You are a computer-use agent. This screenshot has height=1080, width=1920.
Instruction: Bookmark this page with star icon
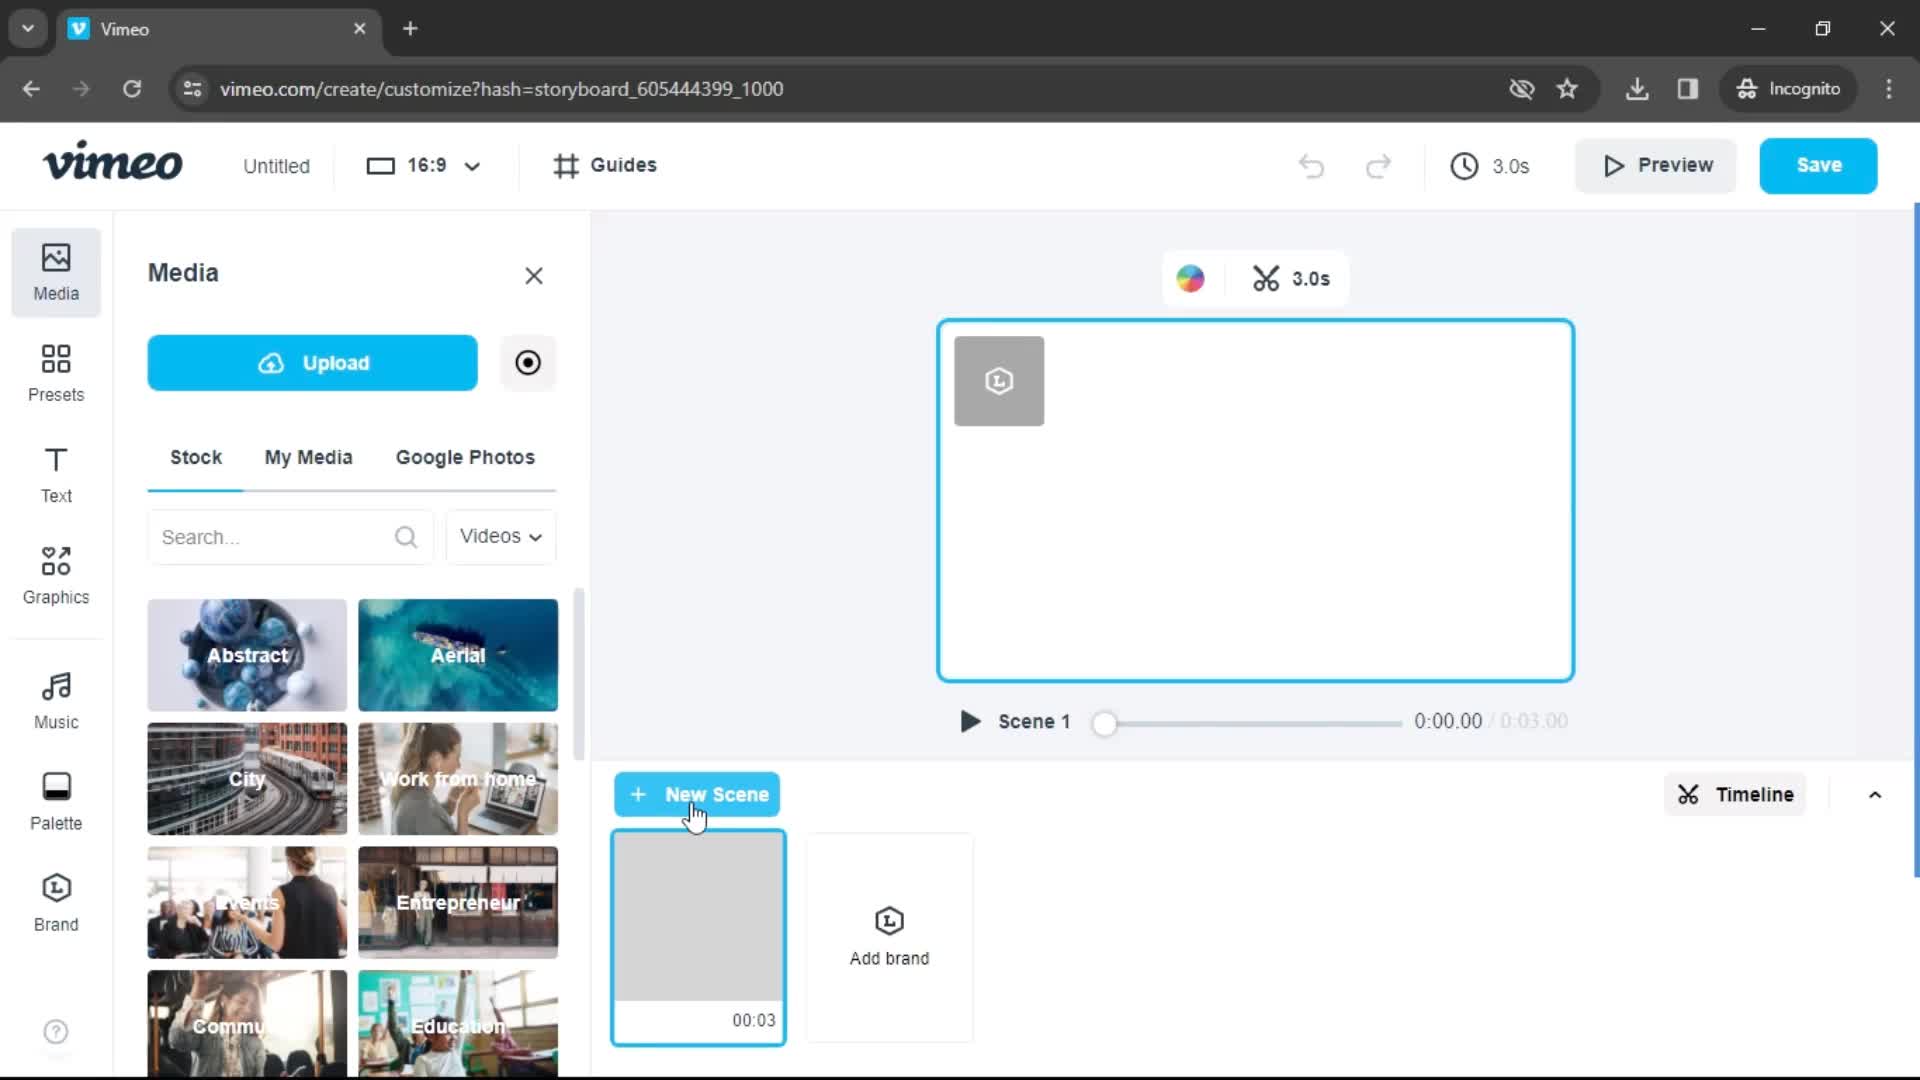[x=1567, y=88]
